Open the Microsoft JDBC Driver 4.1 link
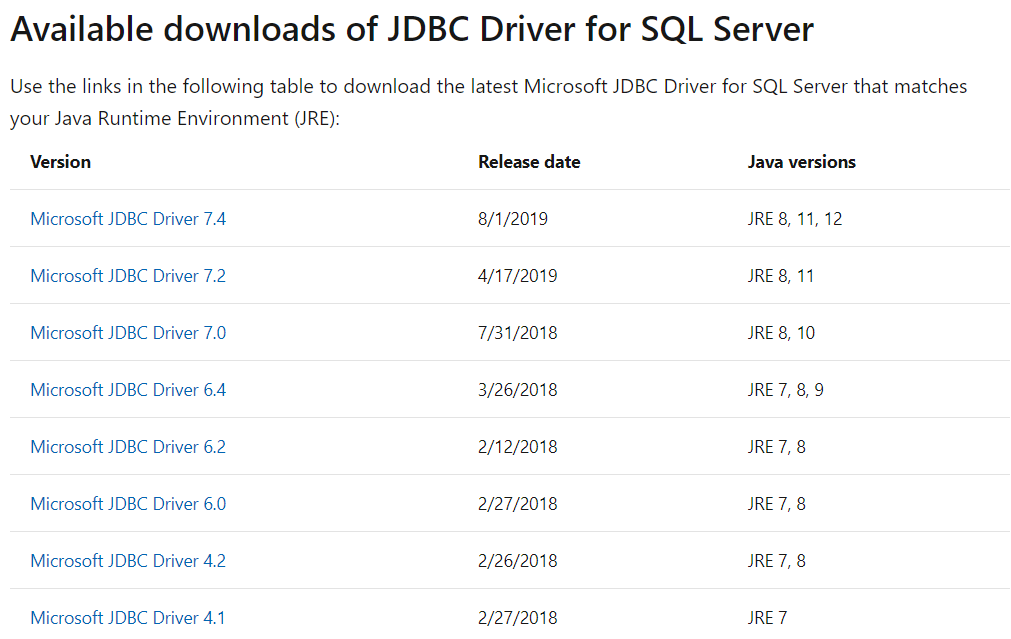Image resolution: width=1011 pixels, height=639 pixels. (128, 618)
